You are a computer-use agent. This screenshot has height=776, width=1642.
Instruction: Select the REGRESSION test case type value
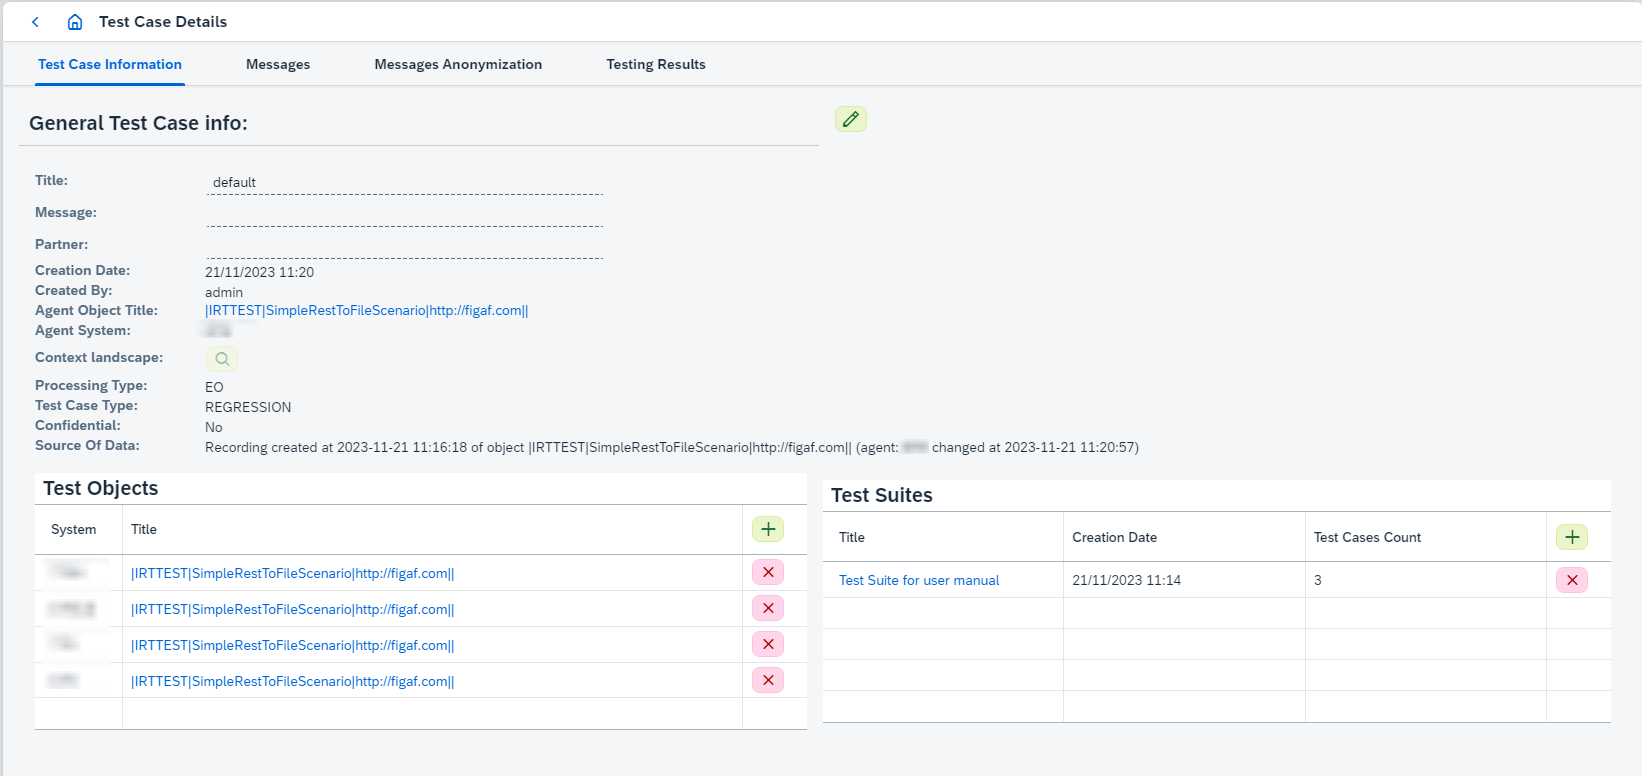click(248, 407)
